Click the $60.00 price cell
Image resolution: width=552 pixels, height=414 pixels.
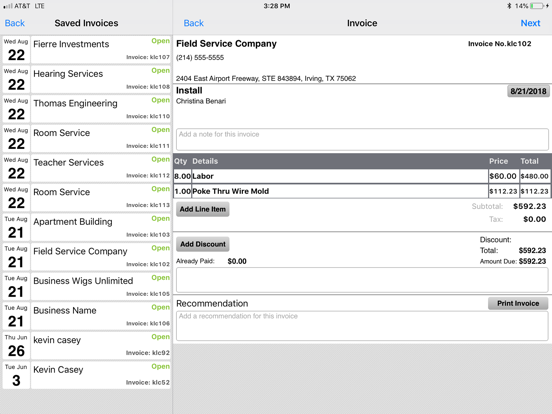(503, 176)
